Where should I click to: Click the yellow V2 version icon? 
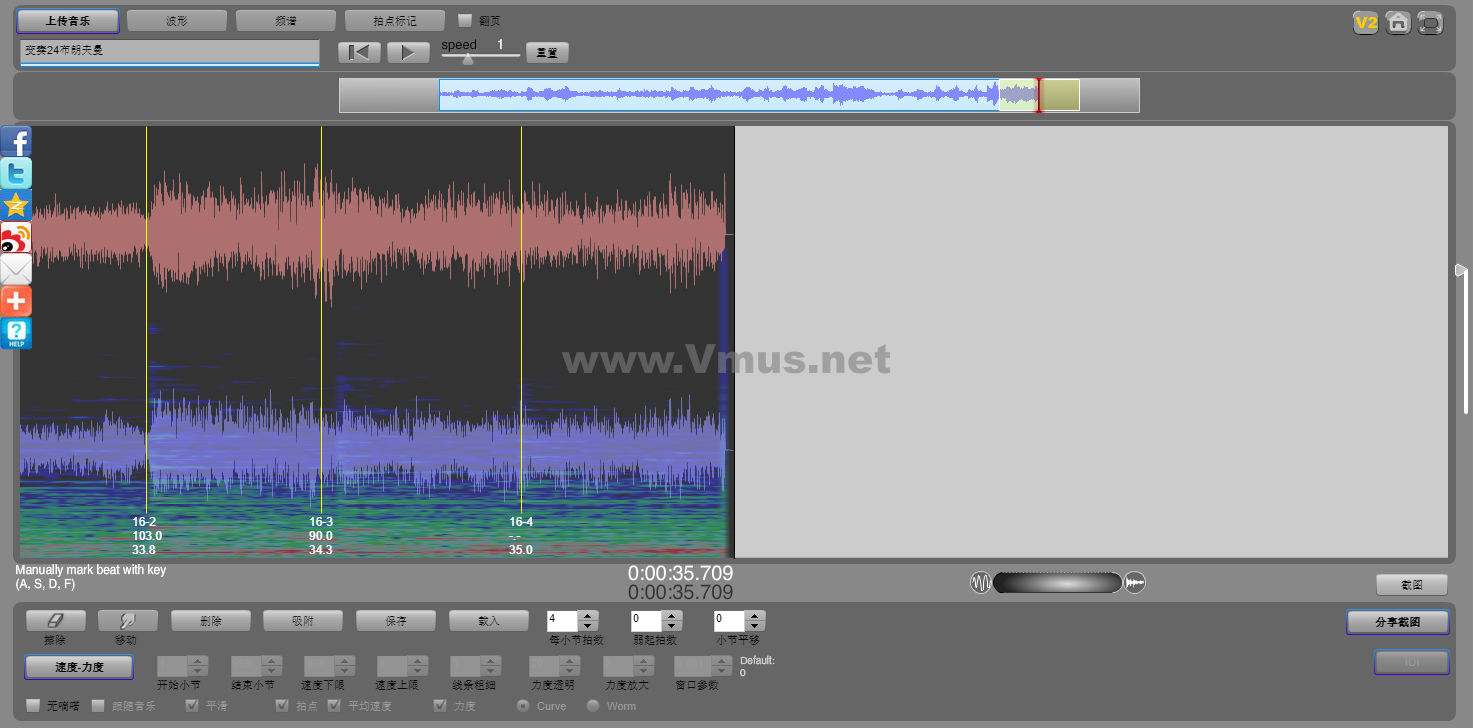1366,22
